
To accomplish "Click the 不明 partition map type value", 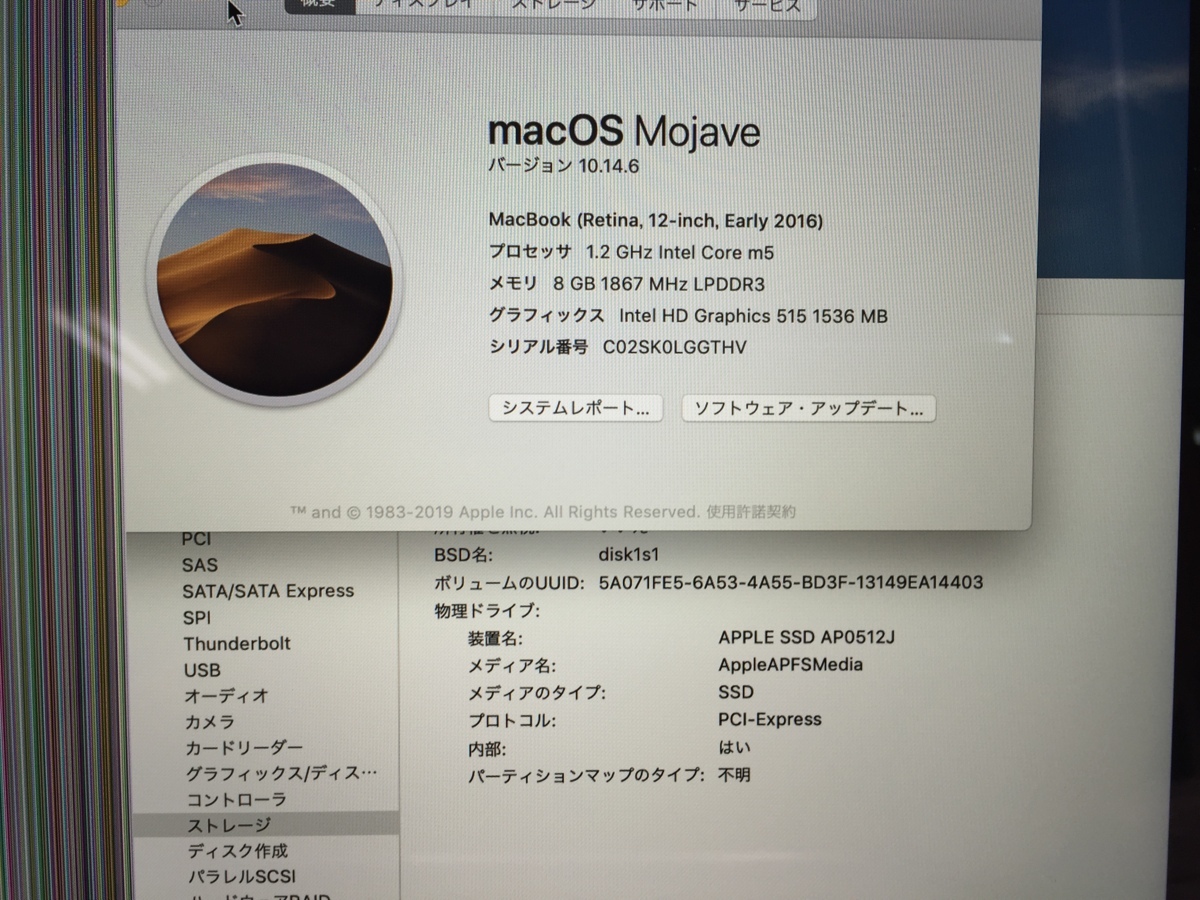I will pyautogui.click(x=734, y=774).
